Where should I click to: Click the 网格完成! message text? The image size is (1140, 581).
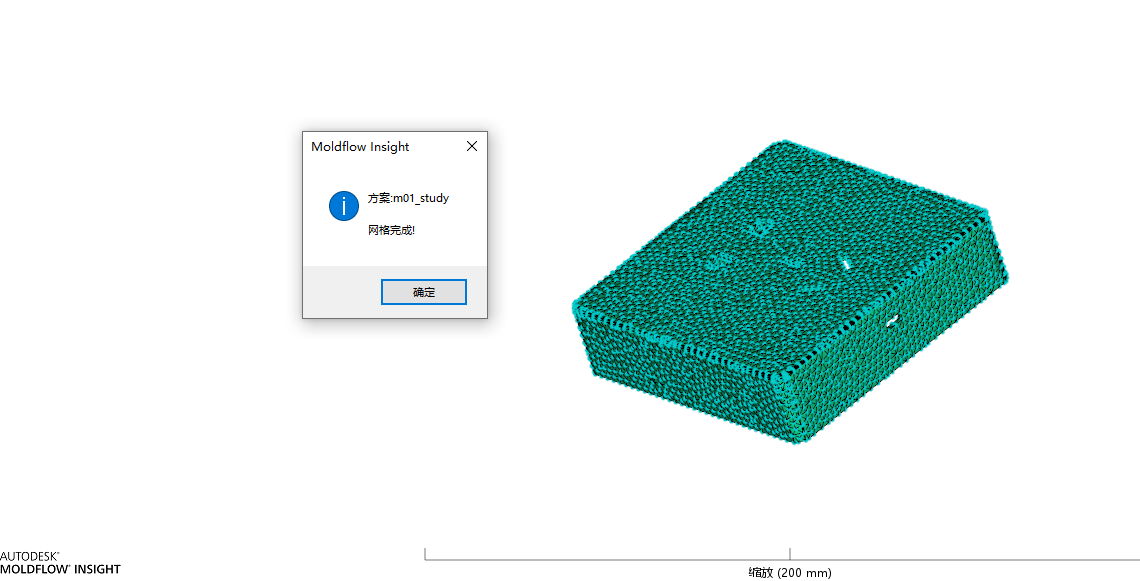(391, 231)
